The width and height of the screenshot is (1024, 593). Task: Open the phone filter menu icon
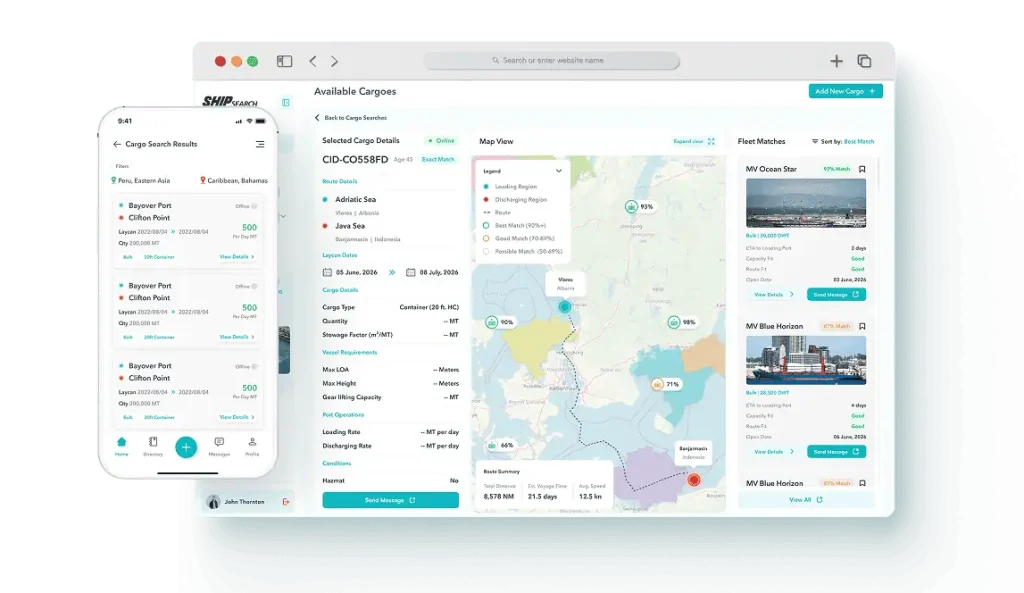point(260,144)
